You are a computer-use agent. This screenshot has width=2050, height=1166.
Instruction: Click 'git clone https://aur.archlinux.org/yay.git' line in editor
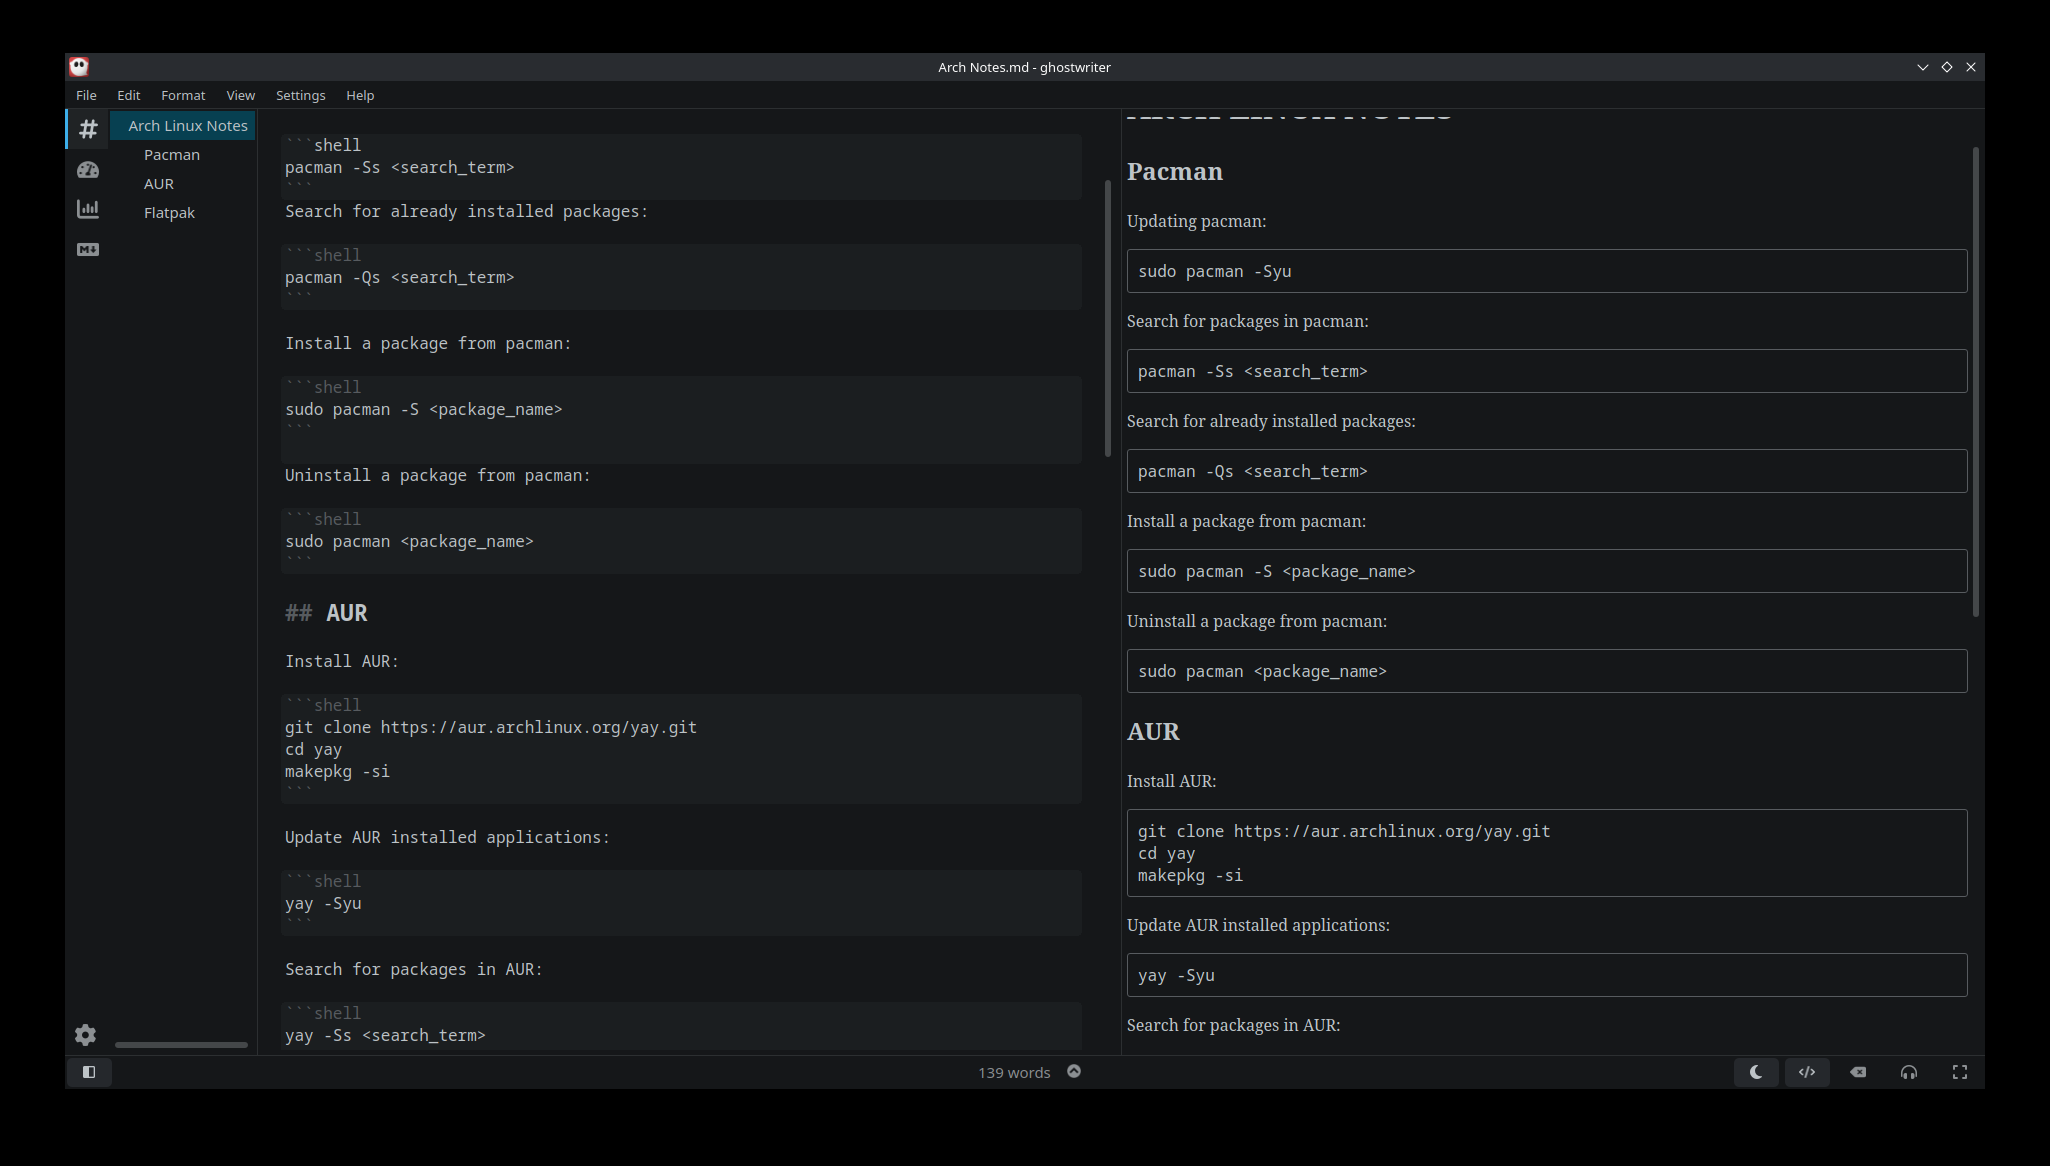tap(491, 727)
